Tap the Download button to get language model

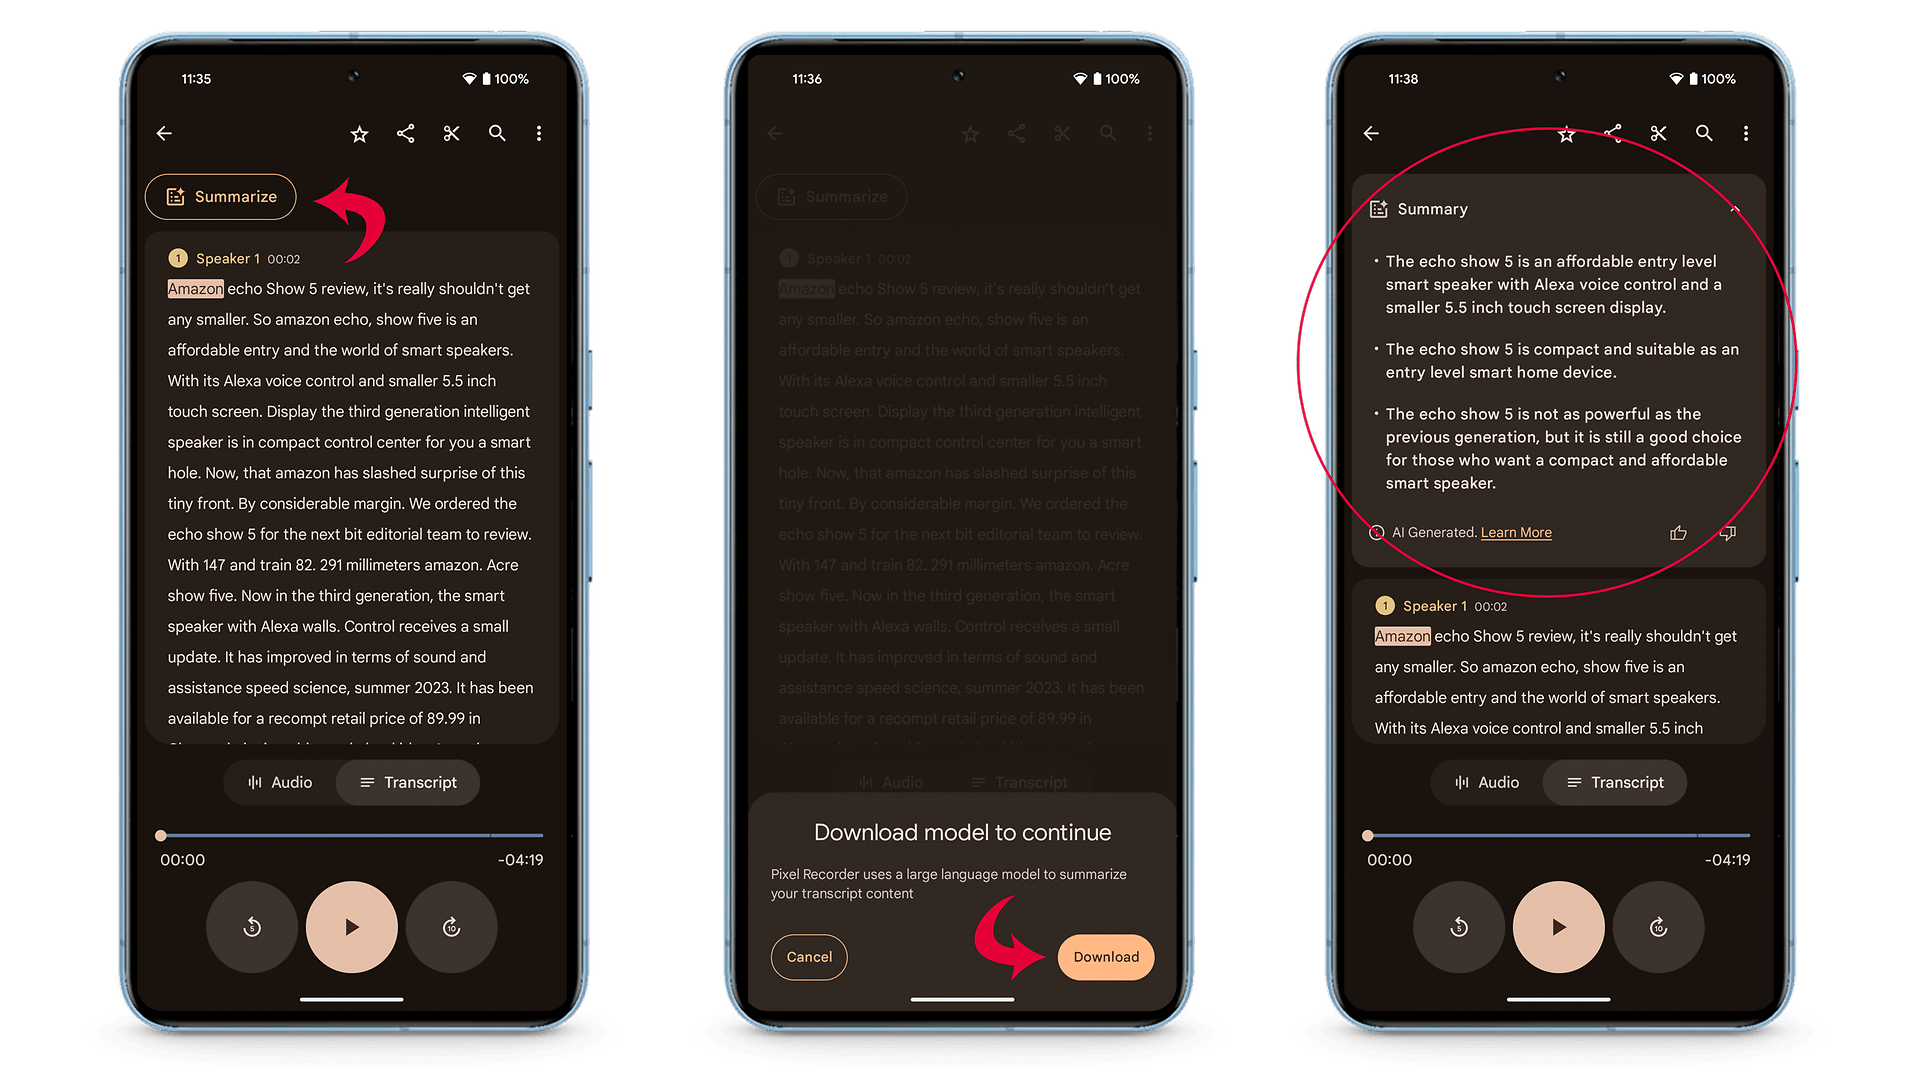click(1104, 956)
